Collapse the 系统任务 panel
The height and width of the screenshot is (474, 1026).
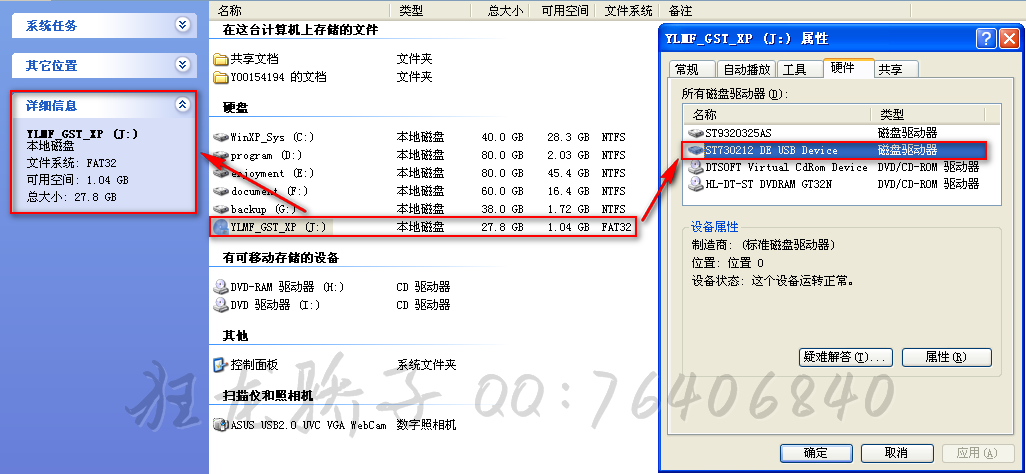(183, 26)
